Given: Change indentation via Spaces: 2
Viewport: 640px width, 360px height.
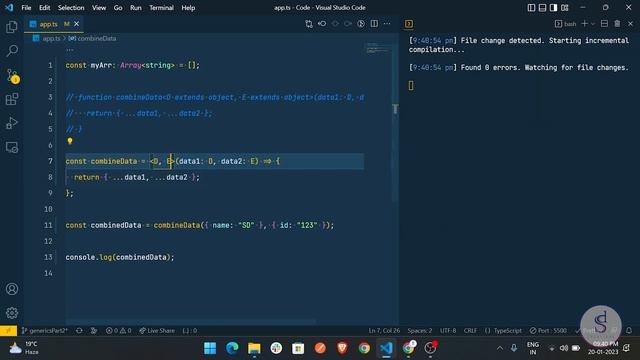Looking at the screenshot, I should 420,331.
